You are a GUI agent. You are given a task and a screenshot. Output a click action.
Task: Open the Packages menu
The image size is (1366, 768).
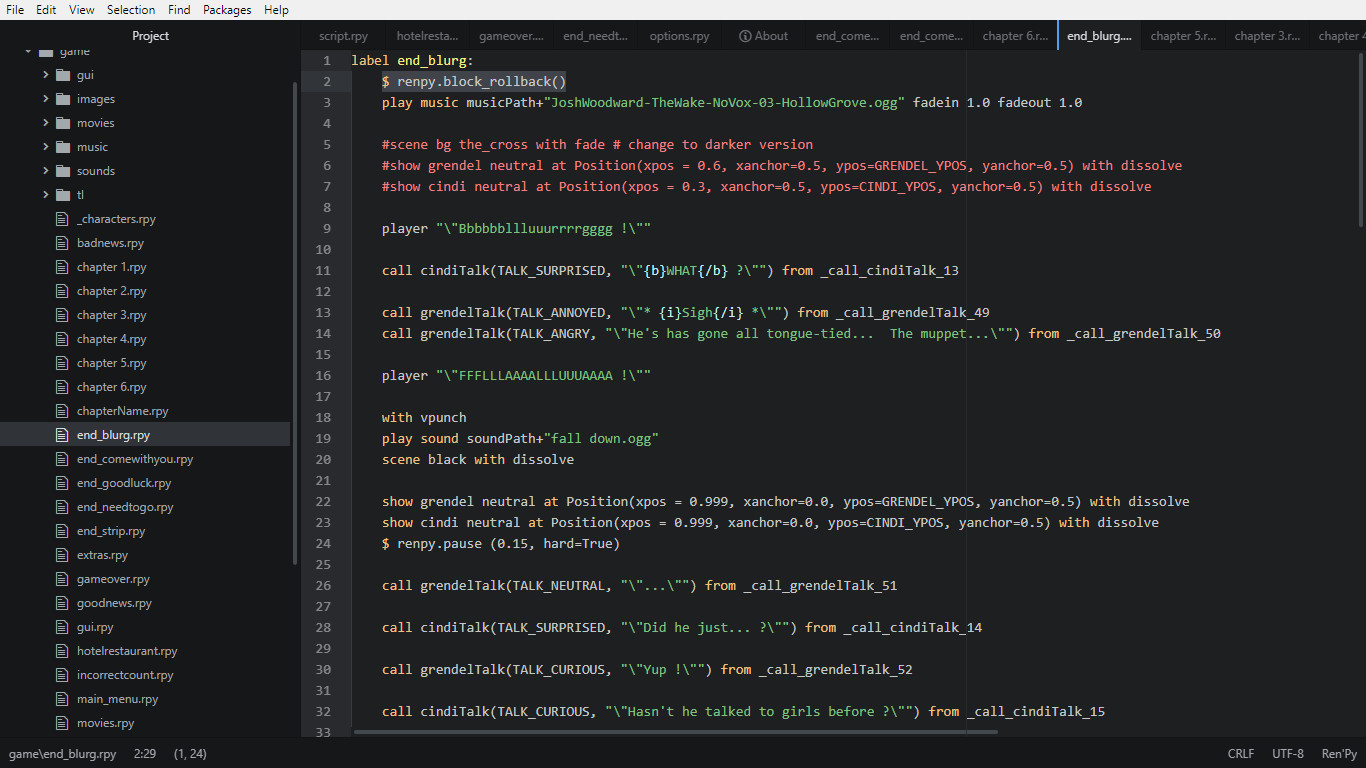(x=226, y=10)
